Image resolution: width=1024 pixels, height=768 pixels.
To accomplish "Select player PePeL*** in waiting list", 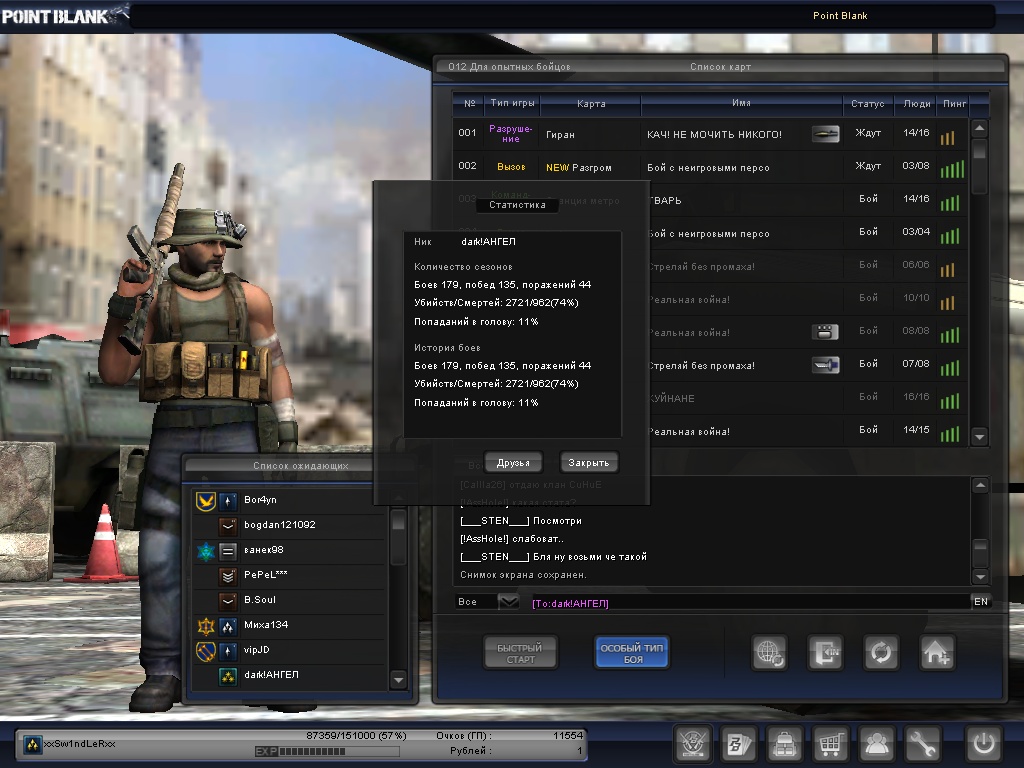I will coord(289,575).
